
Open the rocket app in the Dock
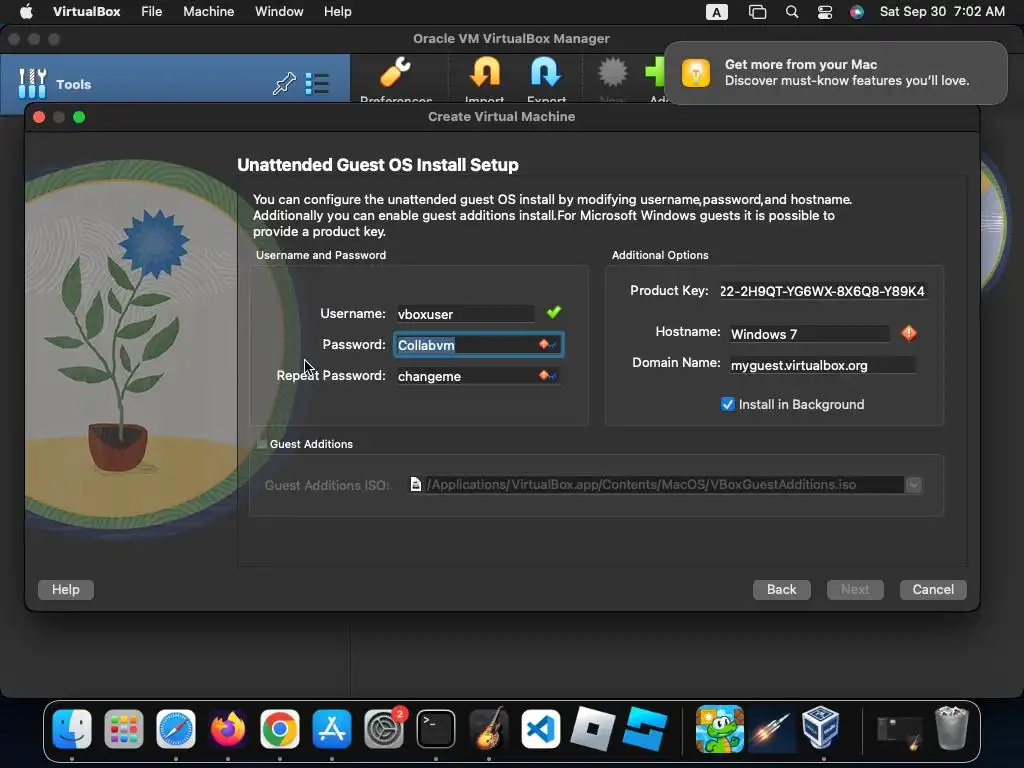pyautogui.click(x=771, y=728)
